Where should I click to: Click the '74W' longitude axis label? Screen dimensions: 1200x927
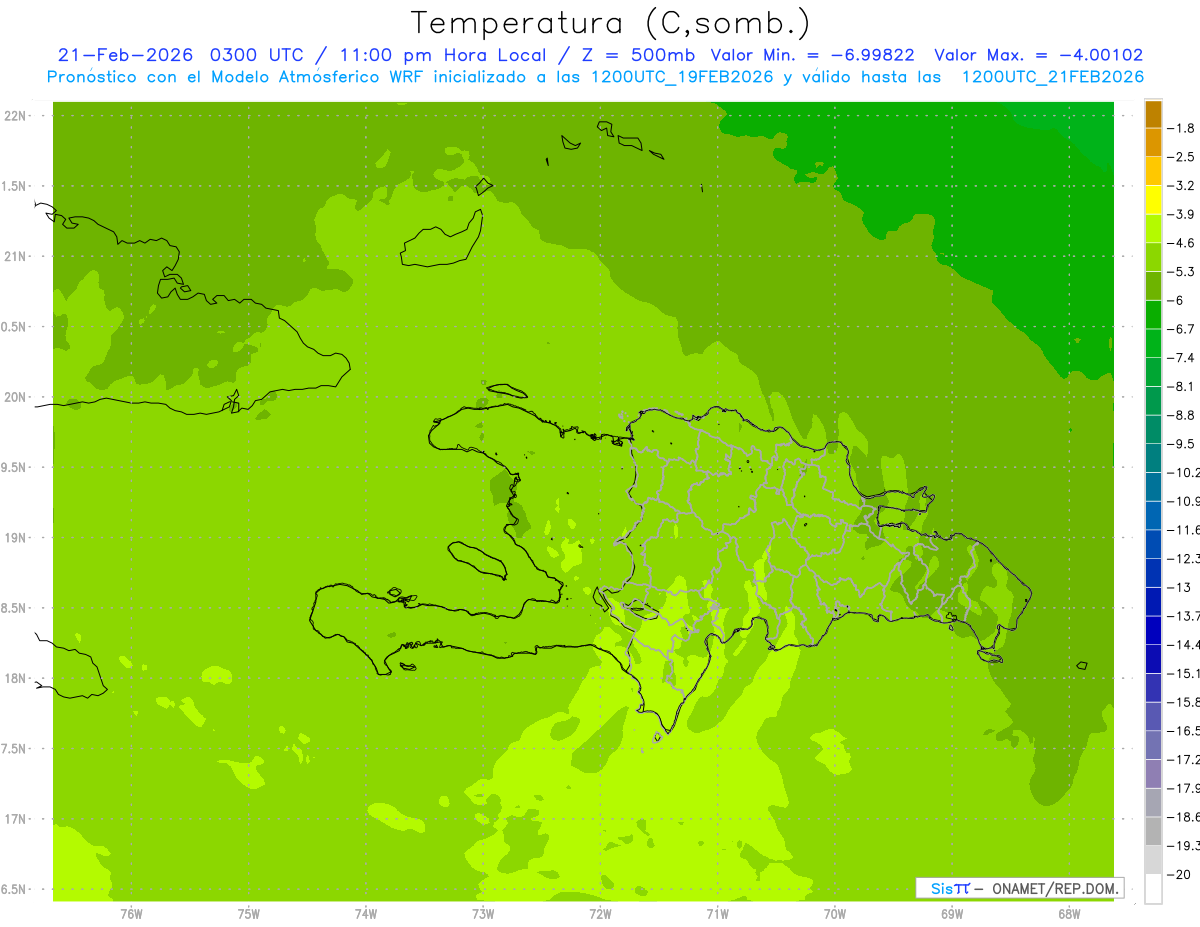coord(366,912)
